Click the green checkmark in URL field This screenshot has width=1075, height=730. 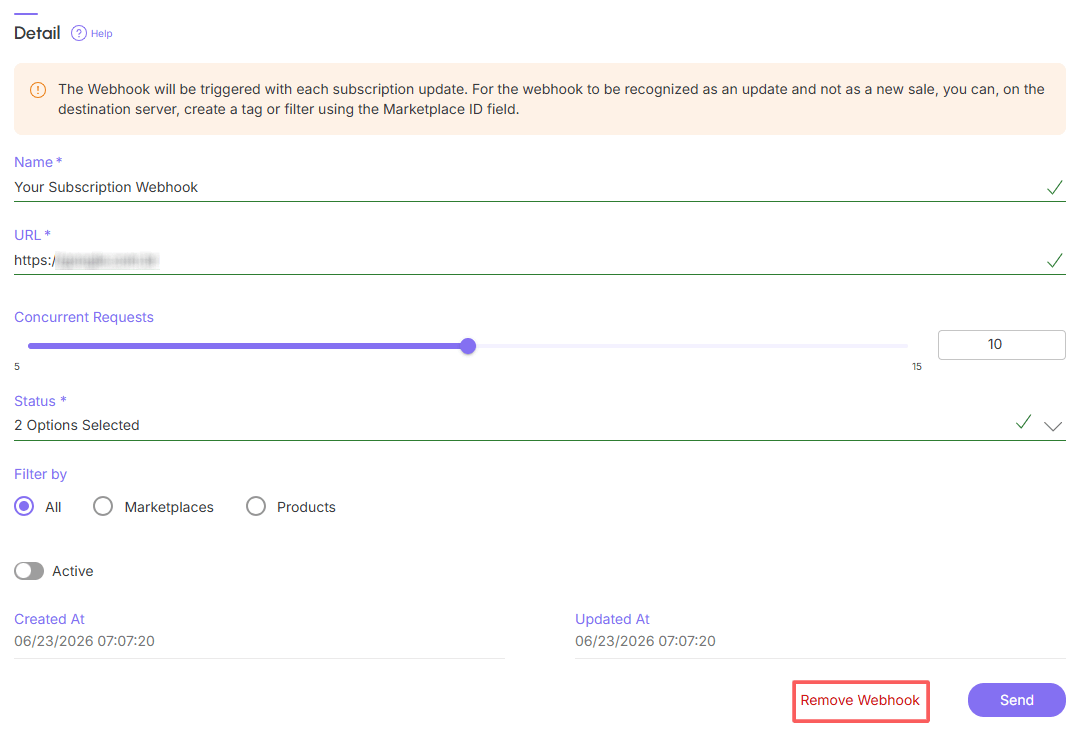(x=1054, y=260)
